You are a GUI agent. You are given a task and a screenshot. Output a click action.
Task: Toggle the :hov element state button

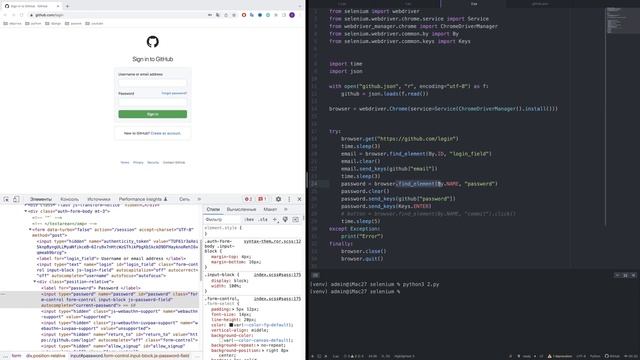pos(249,220)
